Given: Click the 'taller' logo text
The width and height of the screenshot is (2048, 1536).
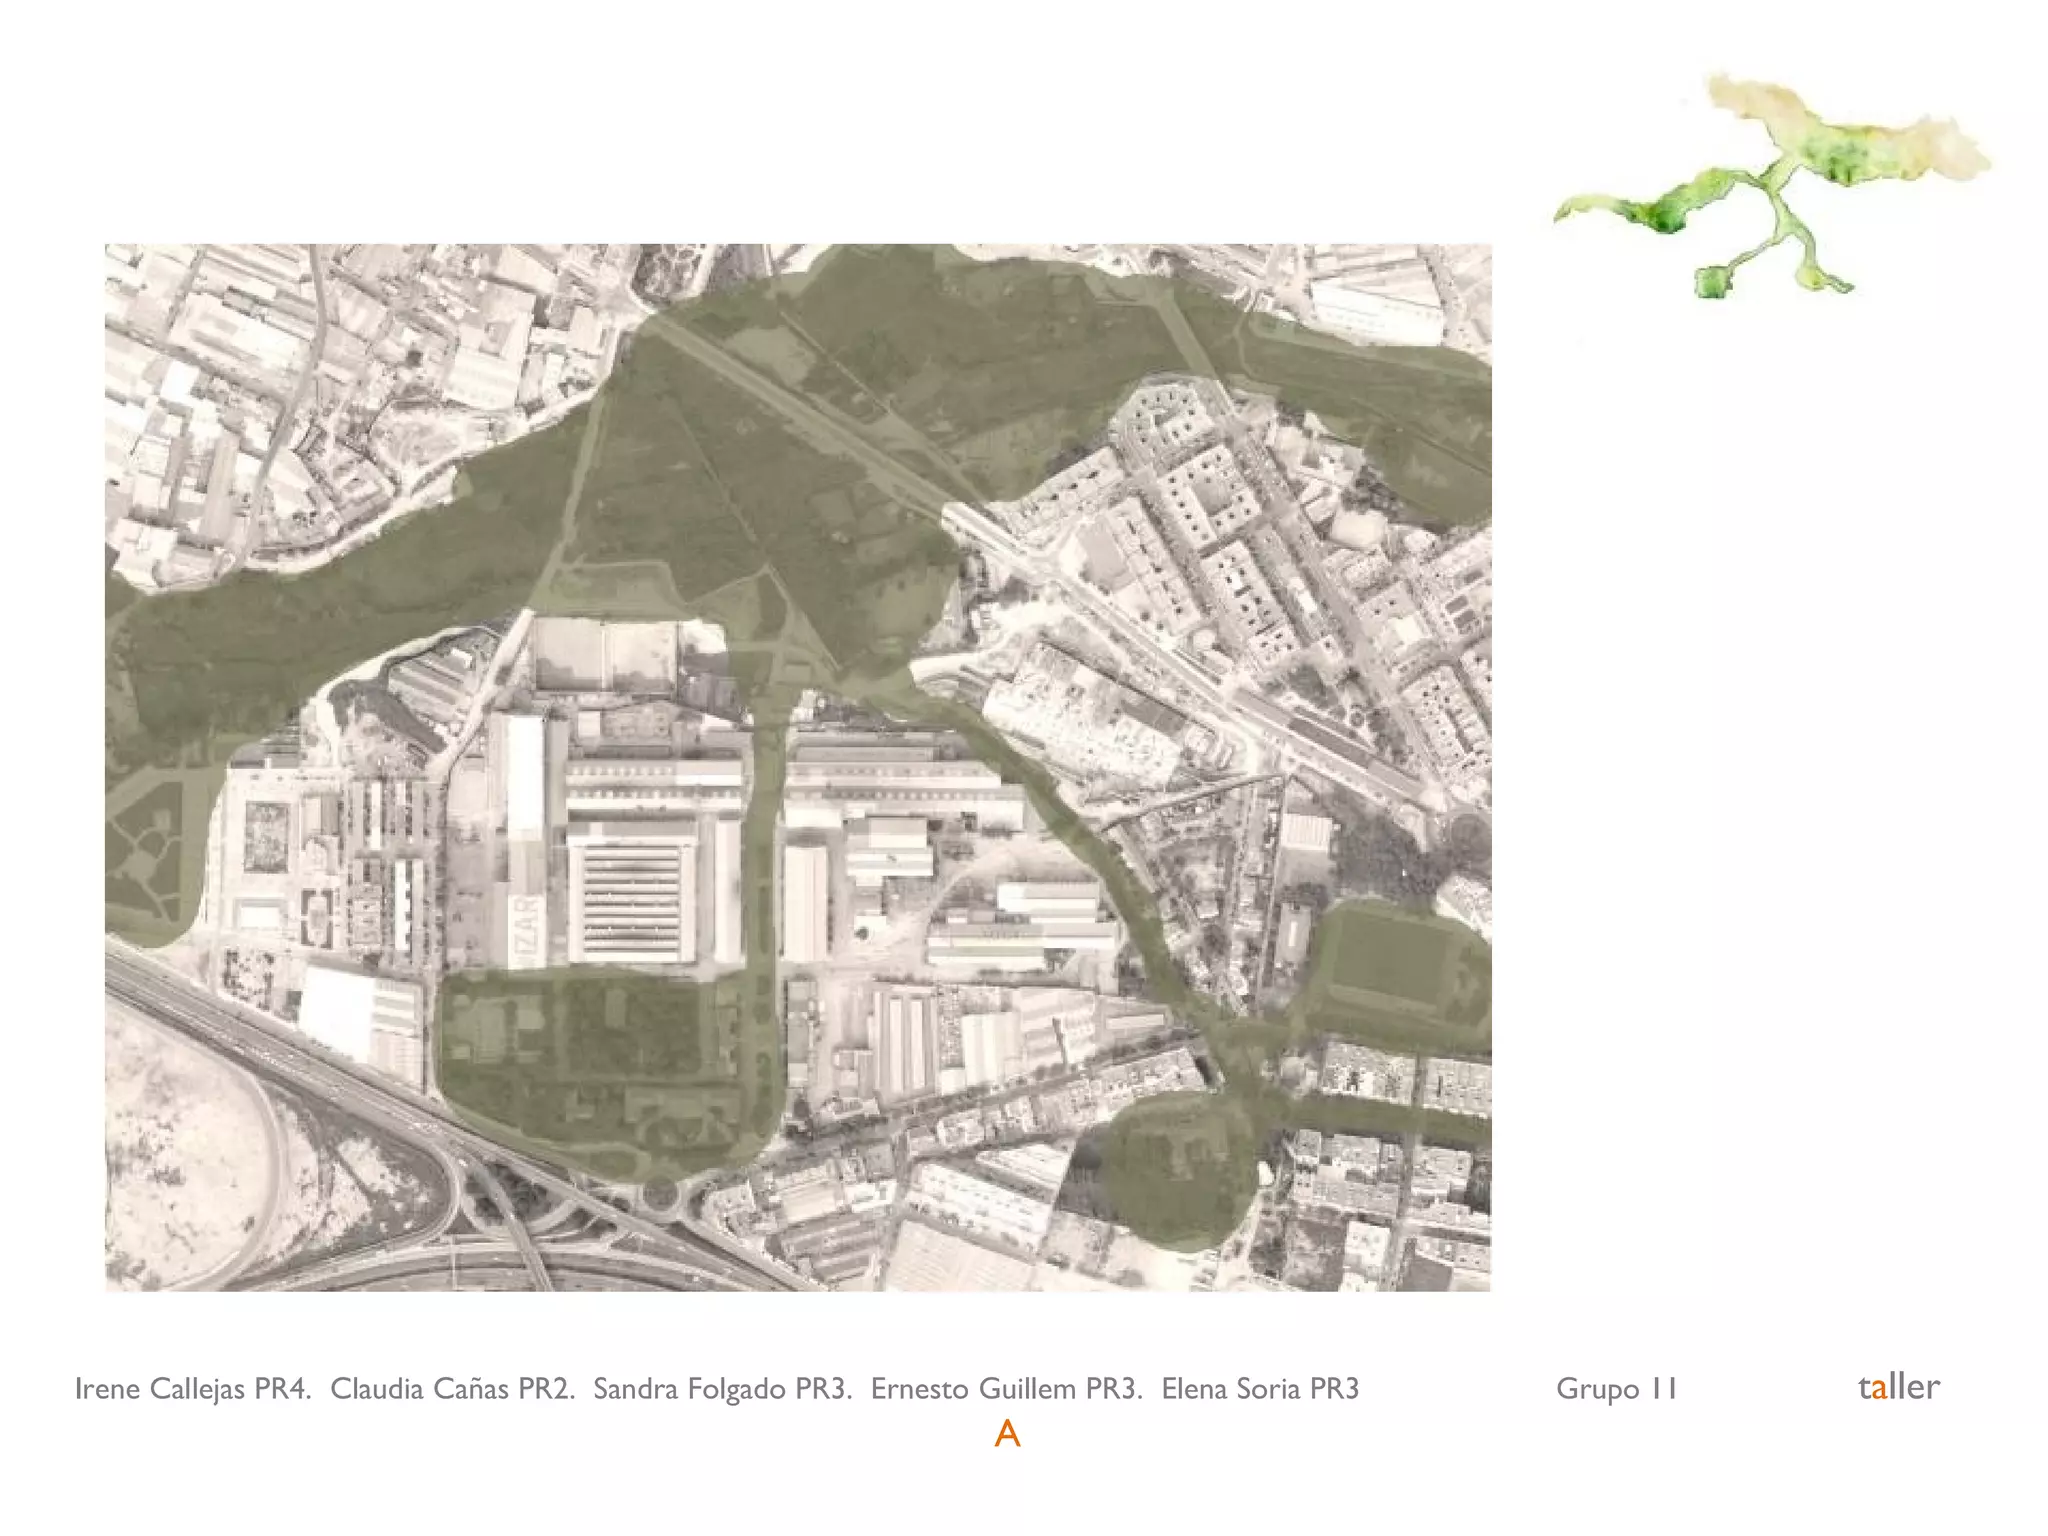Looking at the screenshot, I should click(1898, 1387).
